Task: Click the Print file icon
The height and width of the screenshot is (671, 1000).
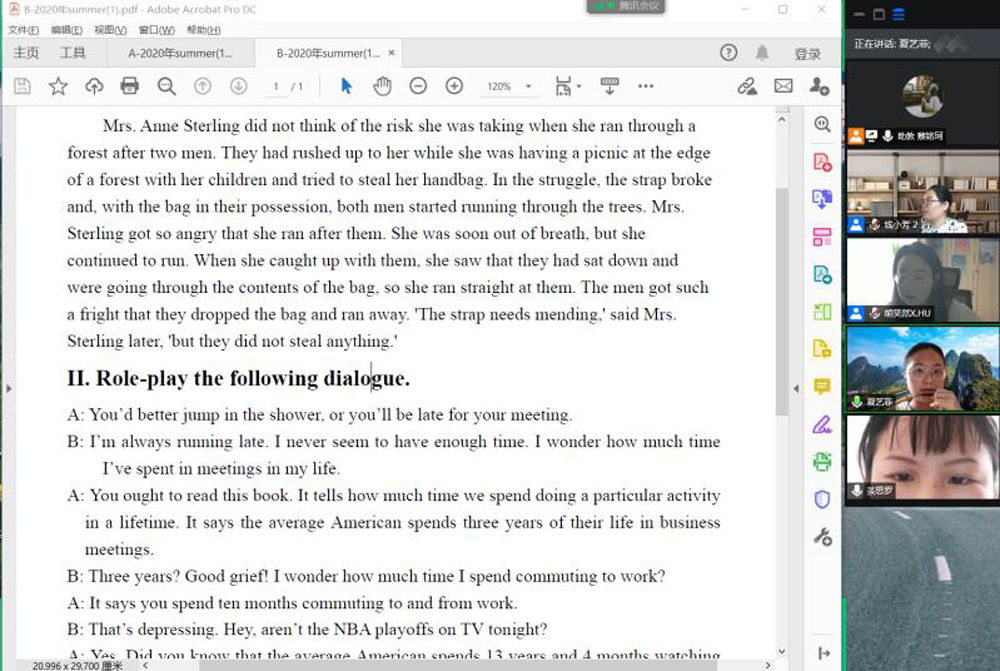Action: (x=130, y=87)
